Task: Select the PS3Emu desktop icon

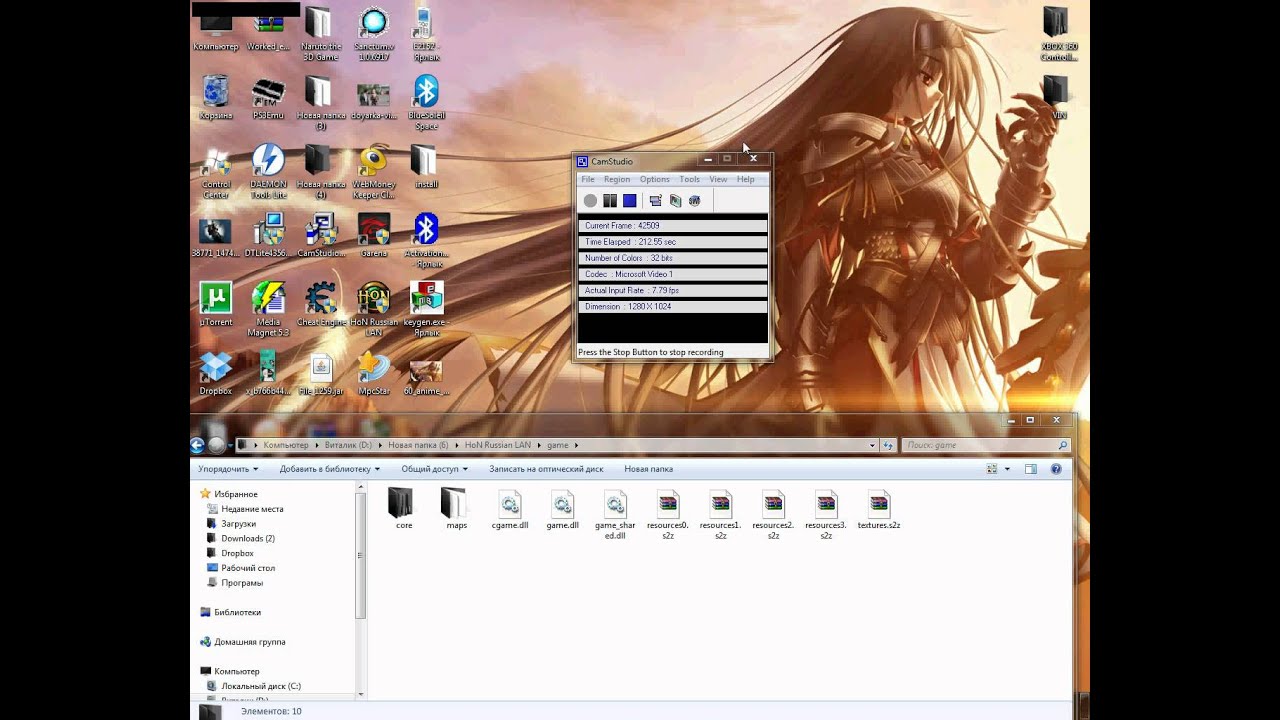Action: (x=268, y=98)
